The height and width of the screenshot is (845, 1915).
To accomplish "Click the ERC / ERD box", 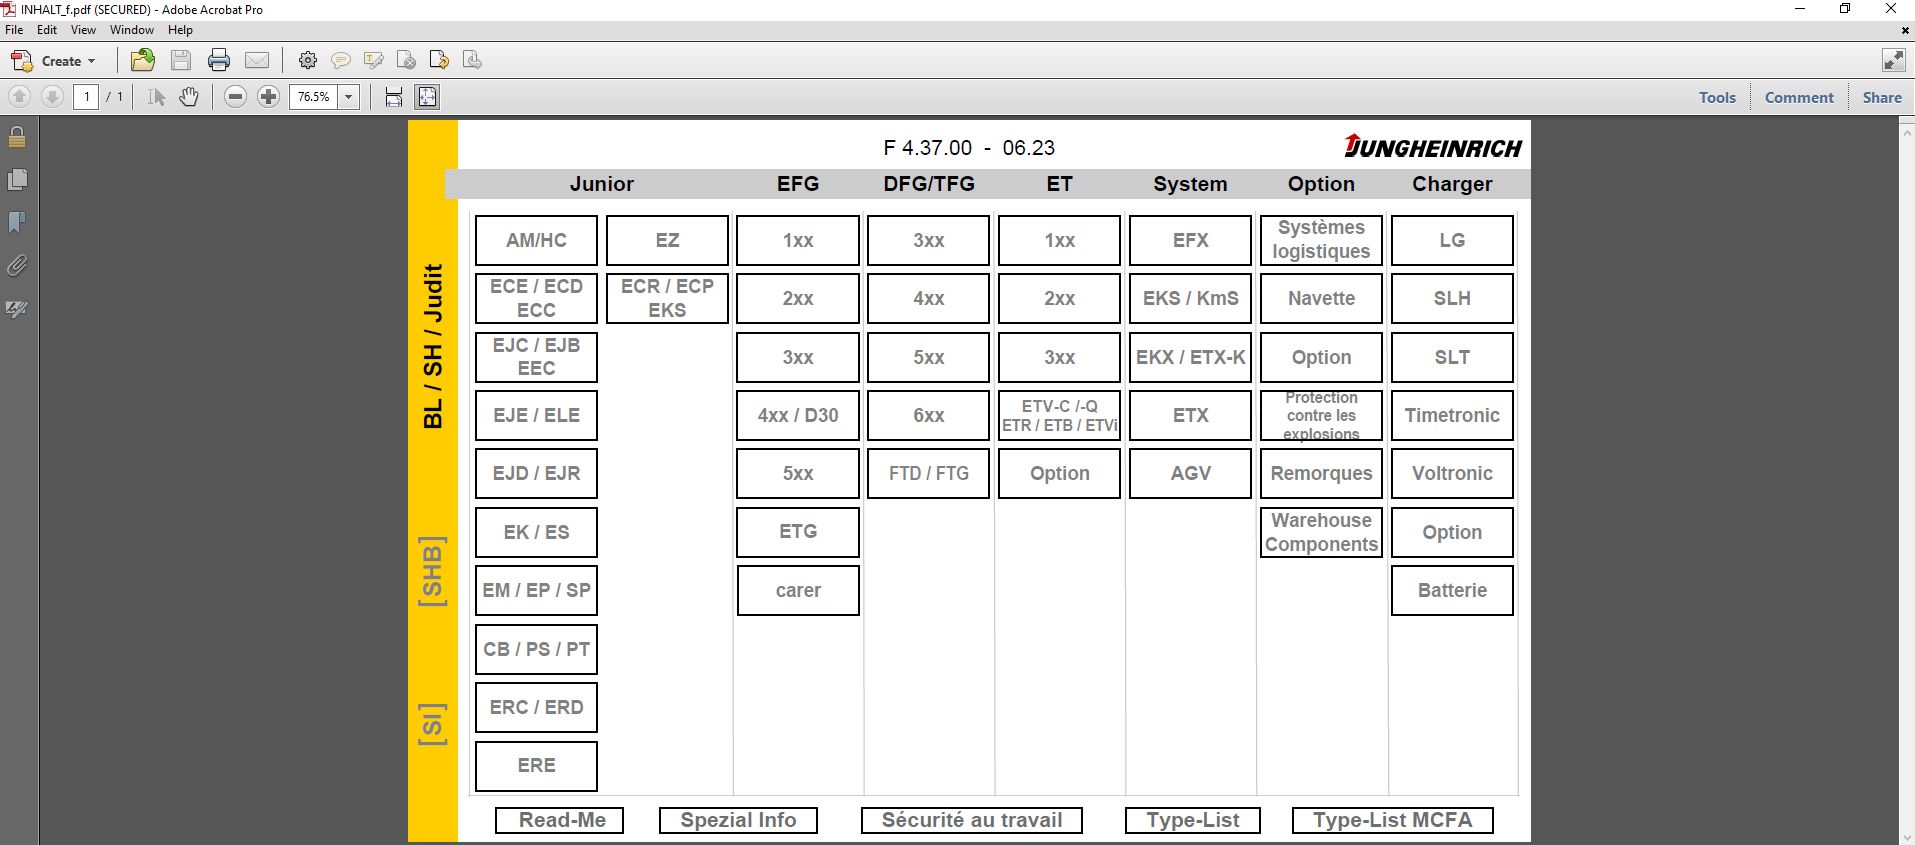I will coord(536,707).
